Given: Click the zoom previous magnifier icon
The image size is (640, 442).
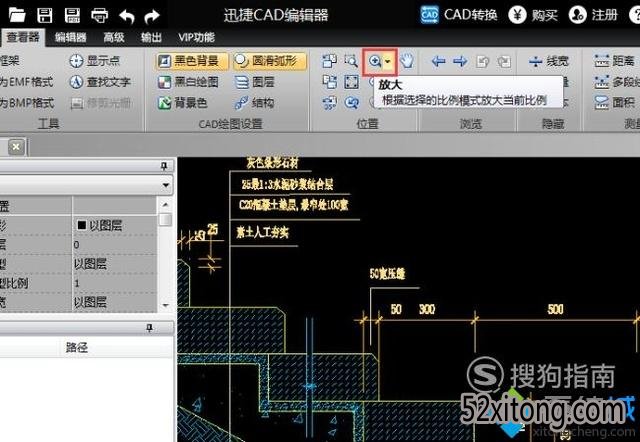Looking at the screenshot, I should click(351, 102).
